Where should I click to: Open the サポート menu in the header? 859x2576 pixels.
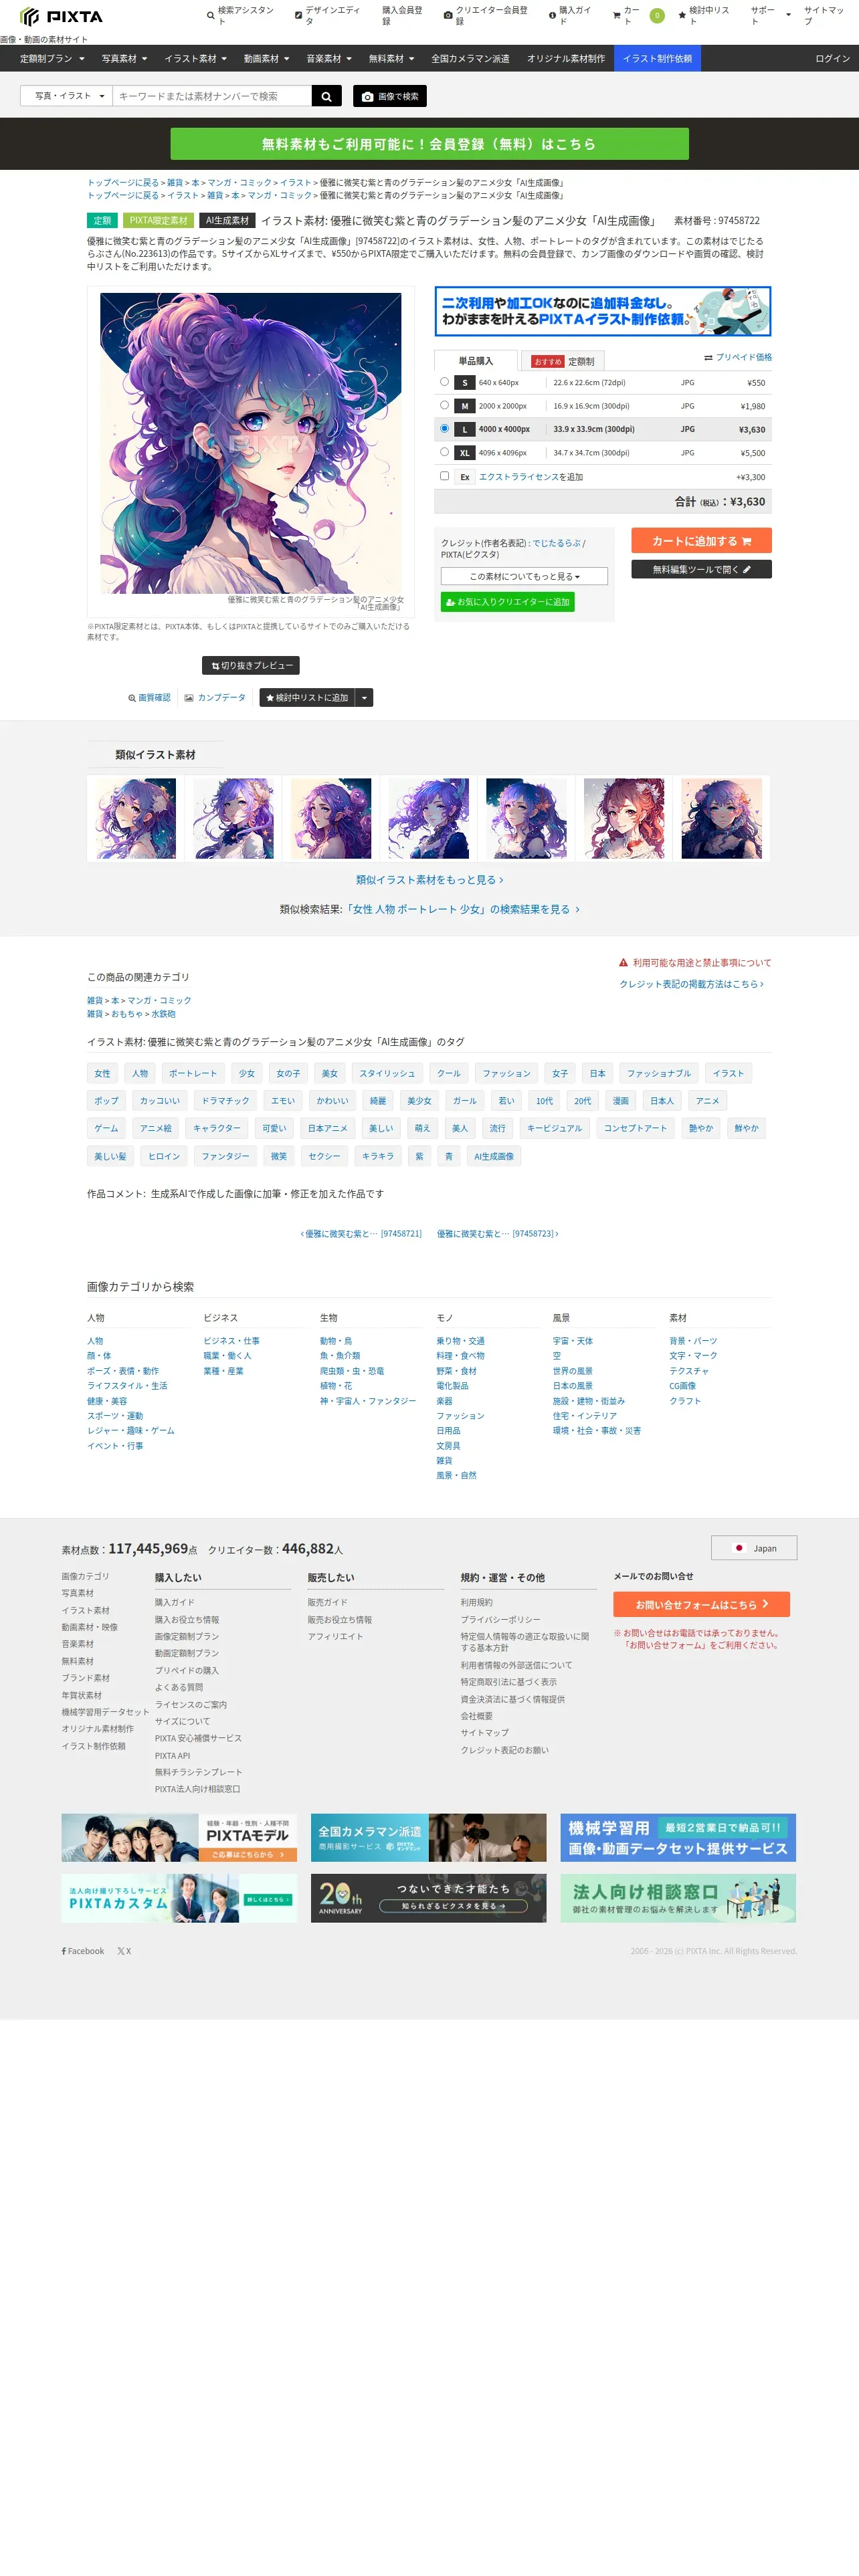[770, 15]
